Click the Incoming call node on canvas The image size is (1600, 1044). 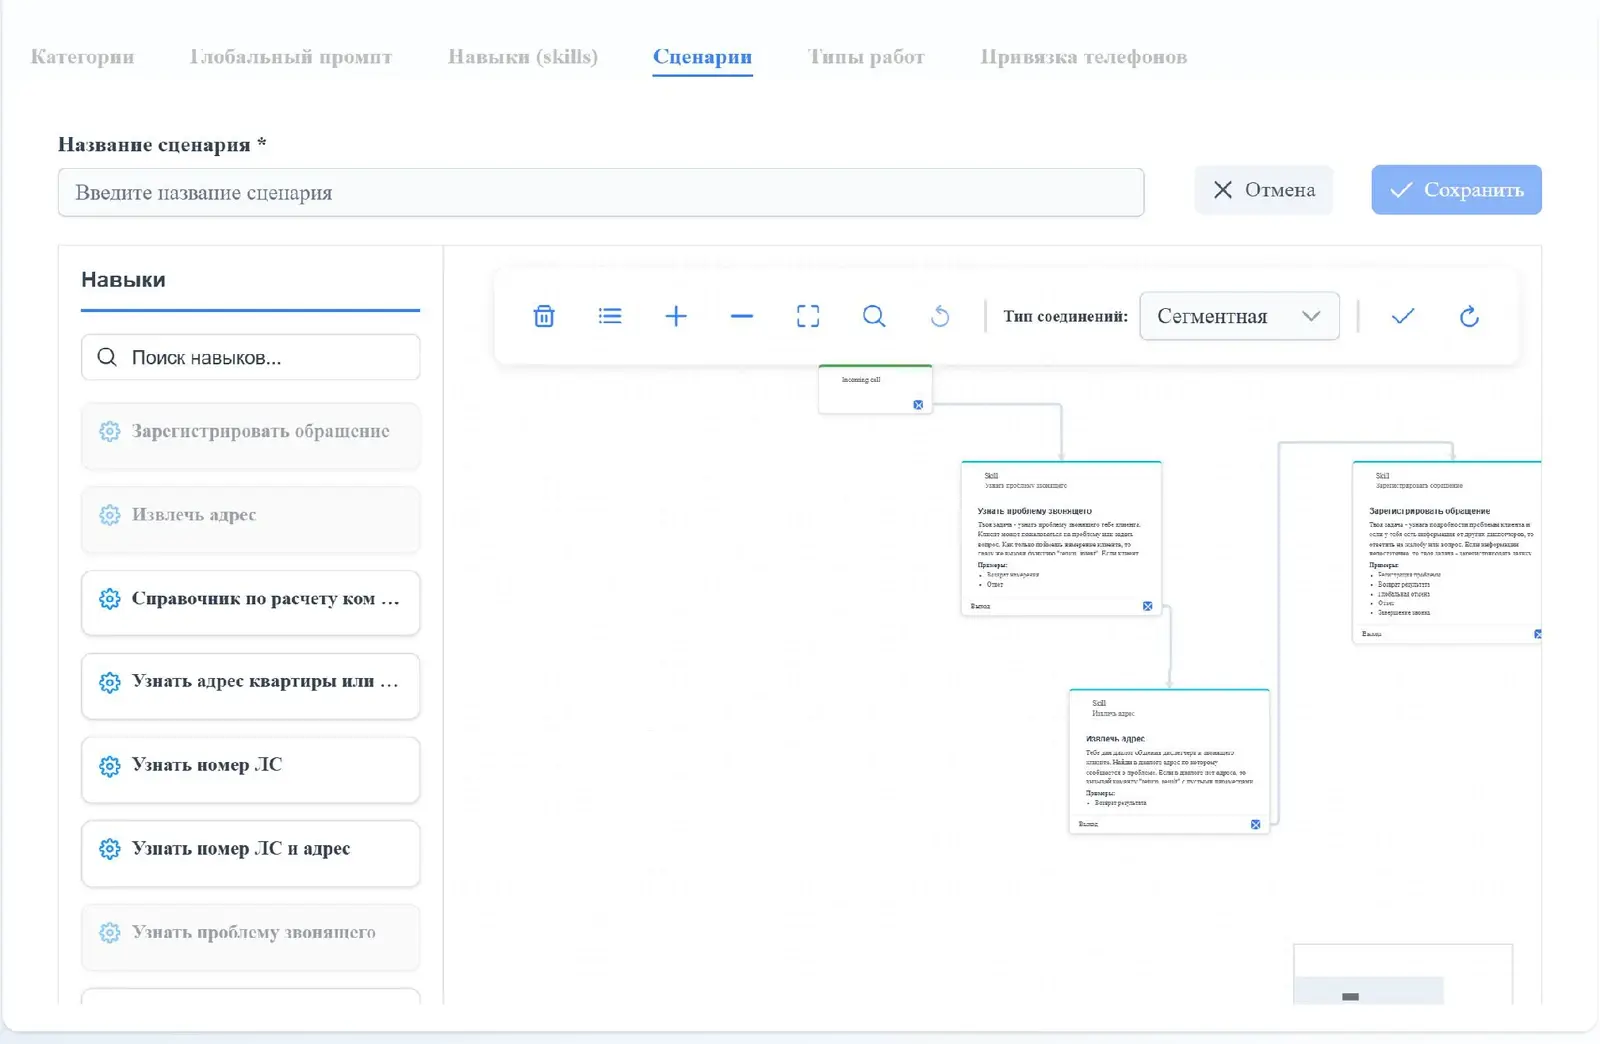[875, 389]
